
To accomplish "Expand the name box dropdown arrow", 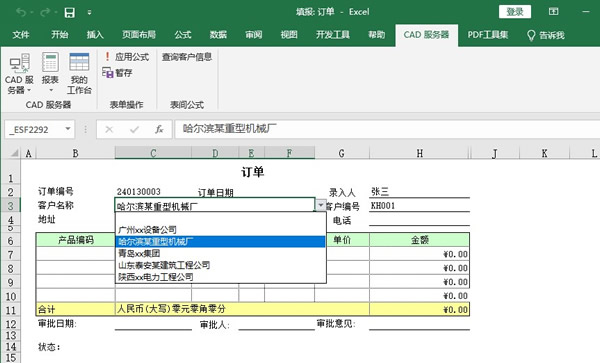I will (x=68, y=129).
